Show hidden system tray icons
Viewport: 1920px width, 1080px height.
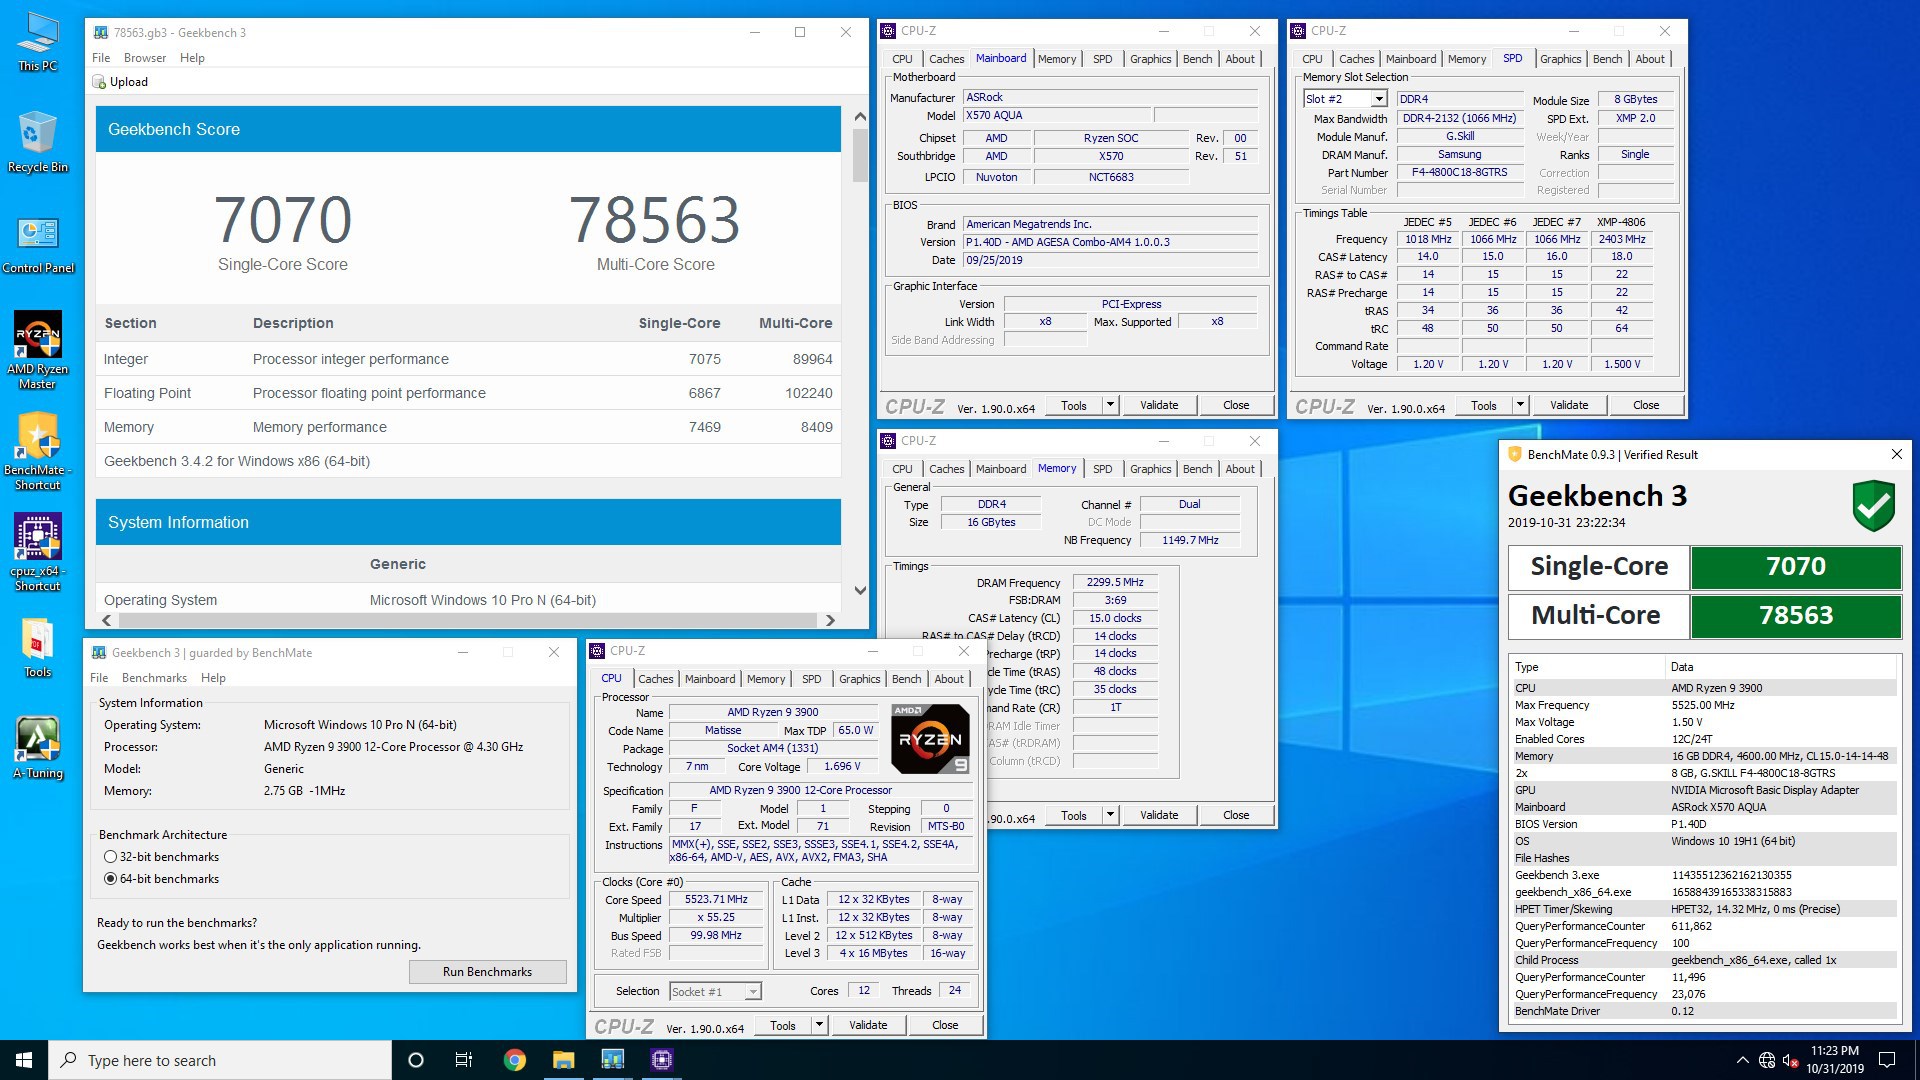pos(1742,1060)
